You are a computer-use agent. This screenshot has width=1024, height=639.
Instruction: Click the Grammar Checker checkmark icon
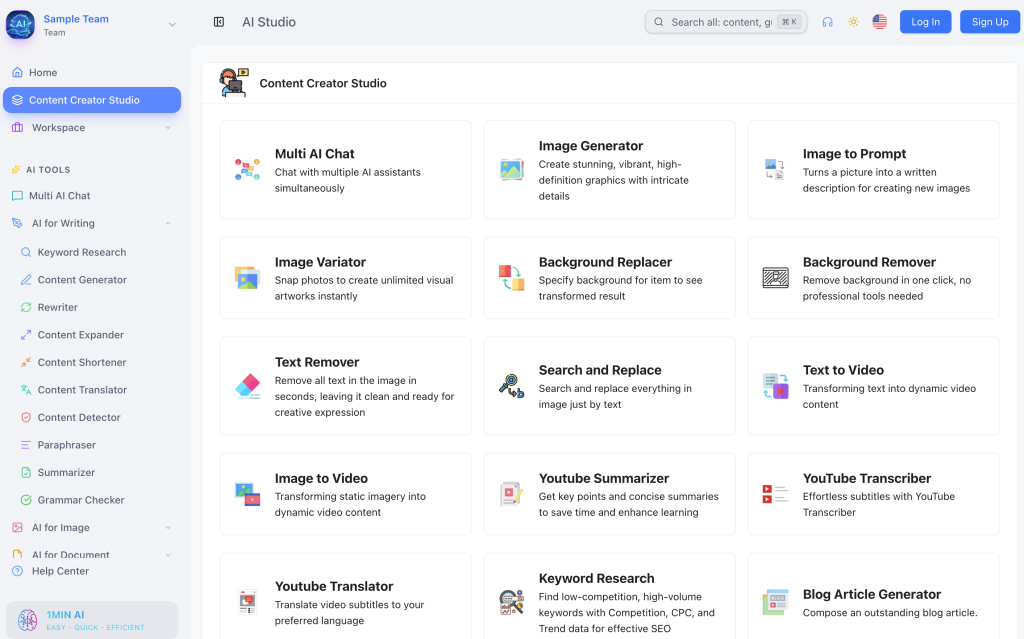pyautogui.click(x=26, y=500)
